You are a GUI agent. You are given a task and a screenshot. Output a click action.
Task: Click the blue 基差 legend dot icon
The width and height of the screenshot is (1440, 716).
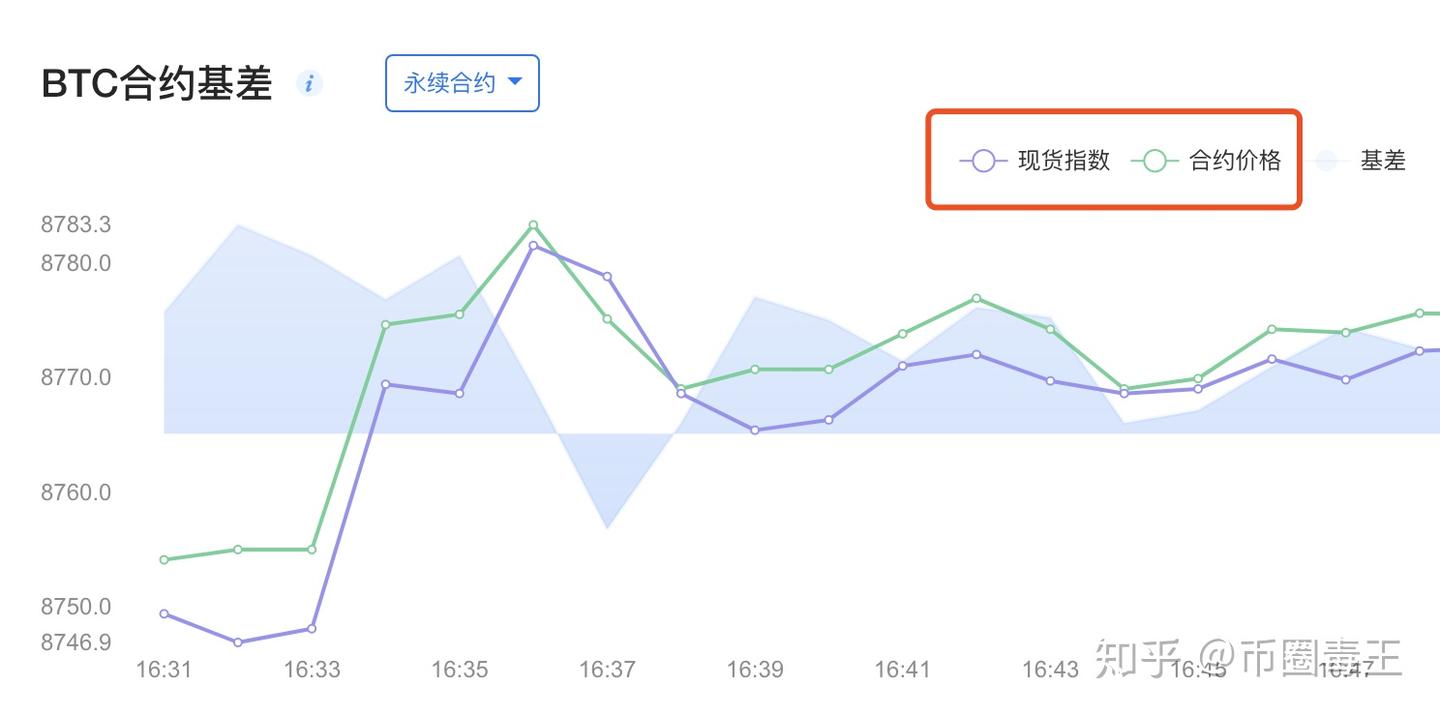tap(1326, 160)
